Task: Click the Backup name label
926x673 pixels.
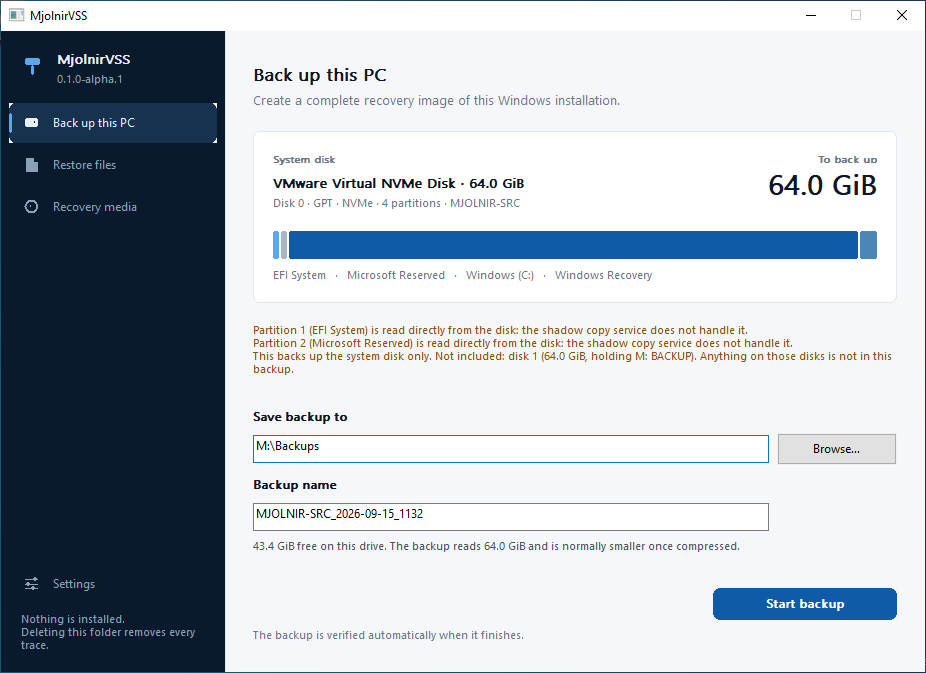Action: [295, 485]
